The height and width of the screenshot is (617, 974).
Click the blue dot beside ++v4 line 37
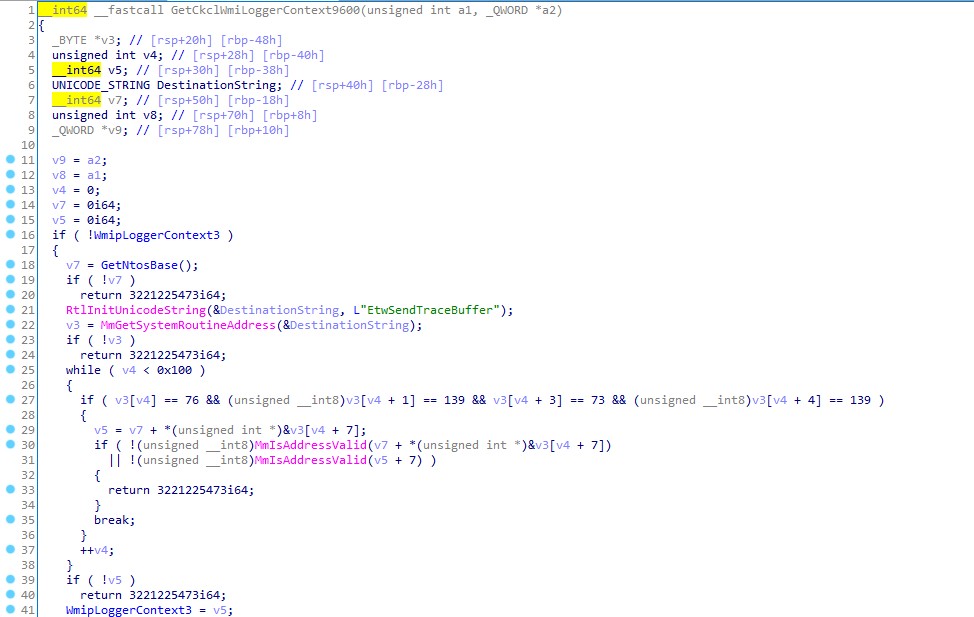point(10,549)
